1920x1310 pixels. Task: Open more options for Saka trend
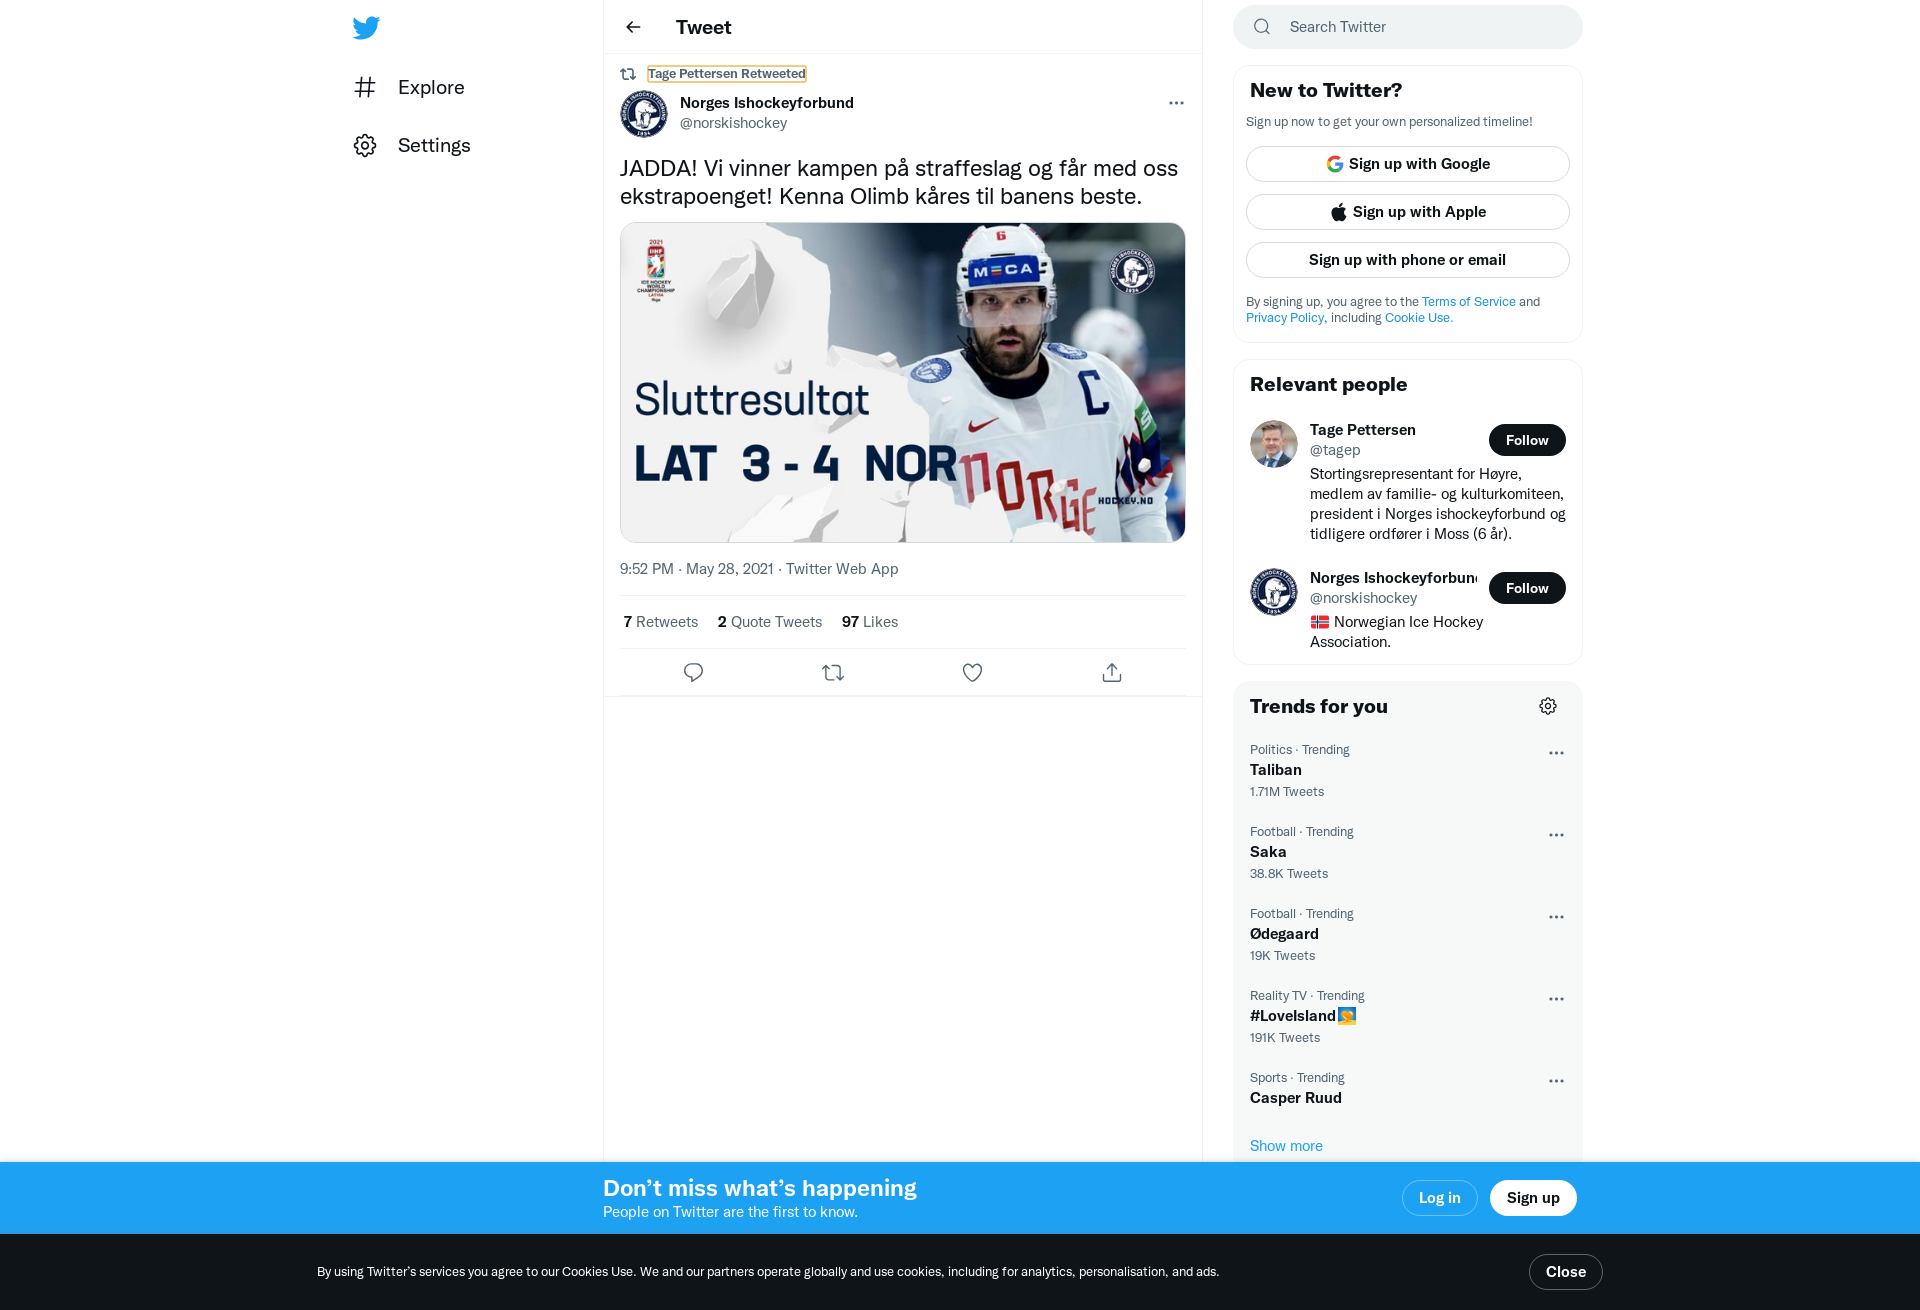[1556, 835]
